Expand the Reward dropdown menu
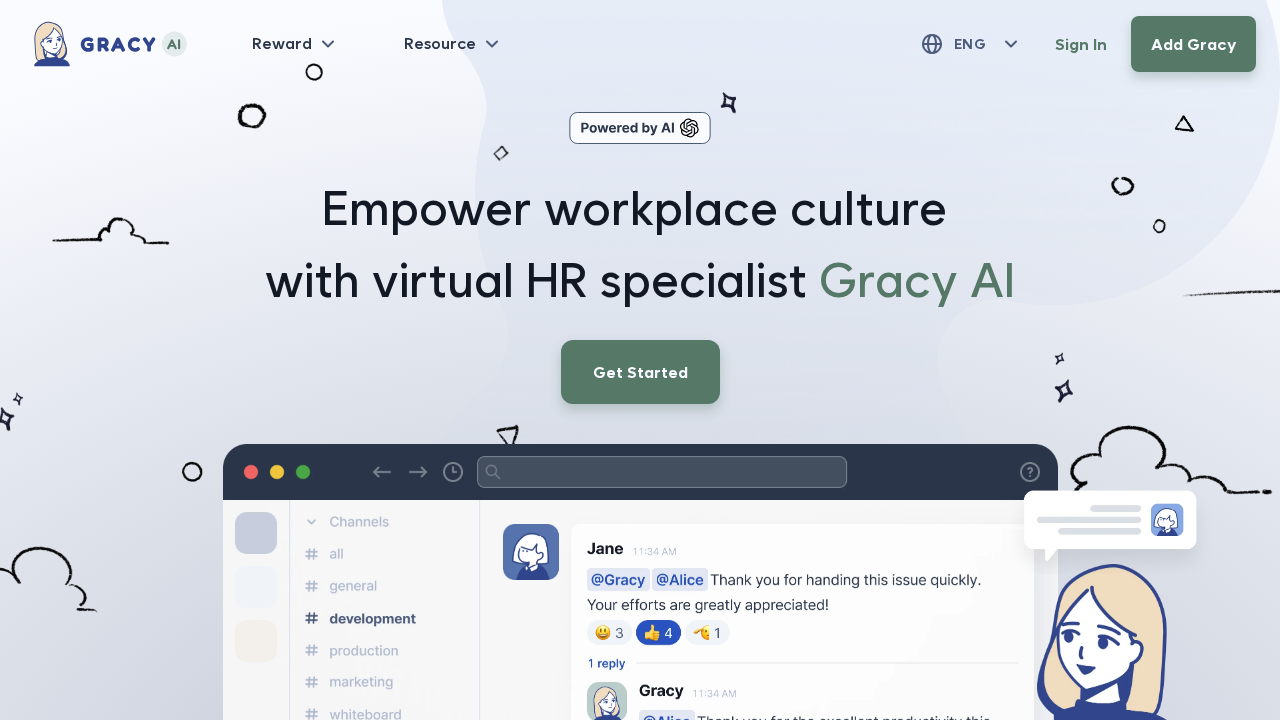This screenshot has width=1280, height=720. pyautogui.click(x=293, y=44)
